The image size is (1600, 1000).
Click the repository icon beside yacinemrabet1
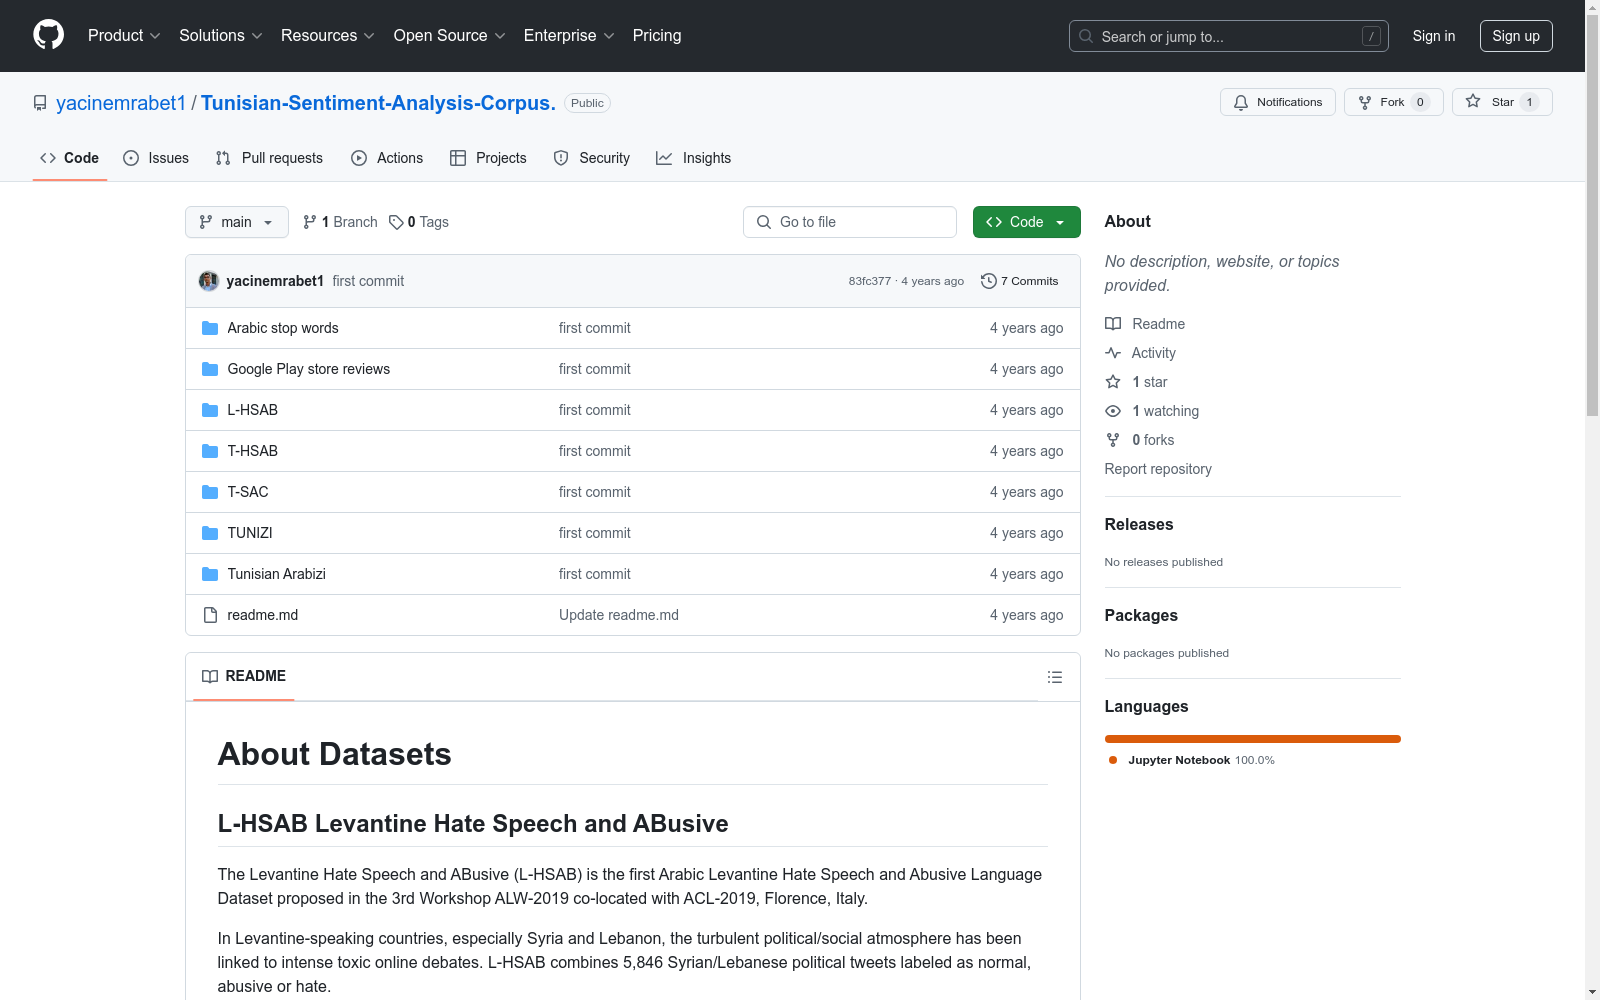tap(40, 103)
